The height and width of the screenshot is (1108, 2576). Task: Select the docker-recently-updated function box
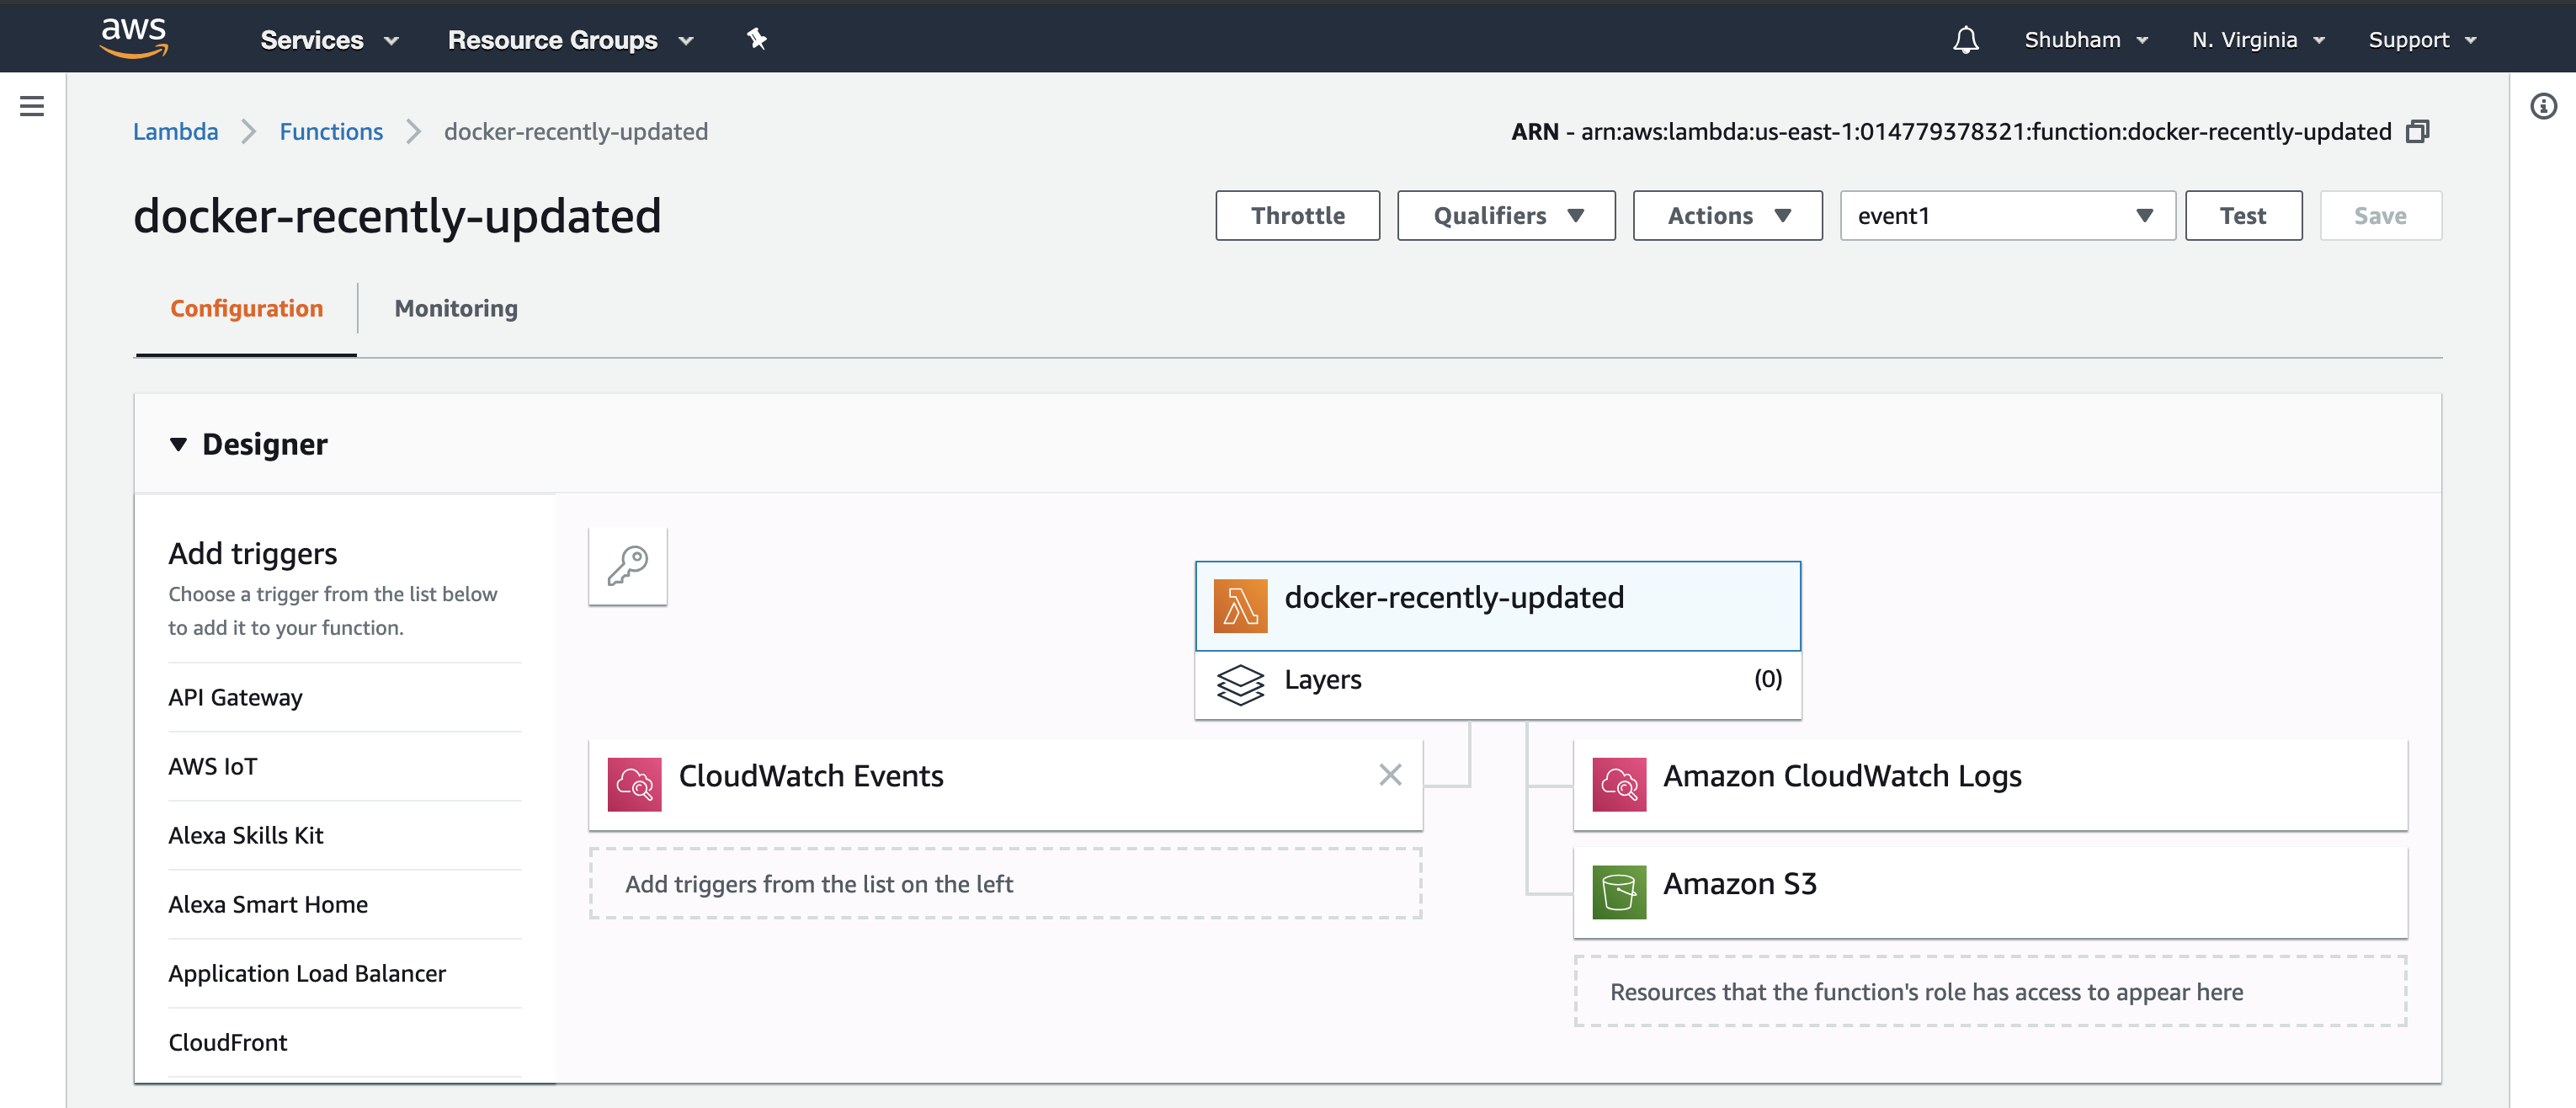coord(1498,606)
